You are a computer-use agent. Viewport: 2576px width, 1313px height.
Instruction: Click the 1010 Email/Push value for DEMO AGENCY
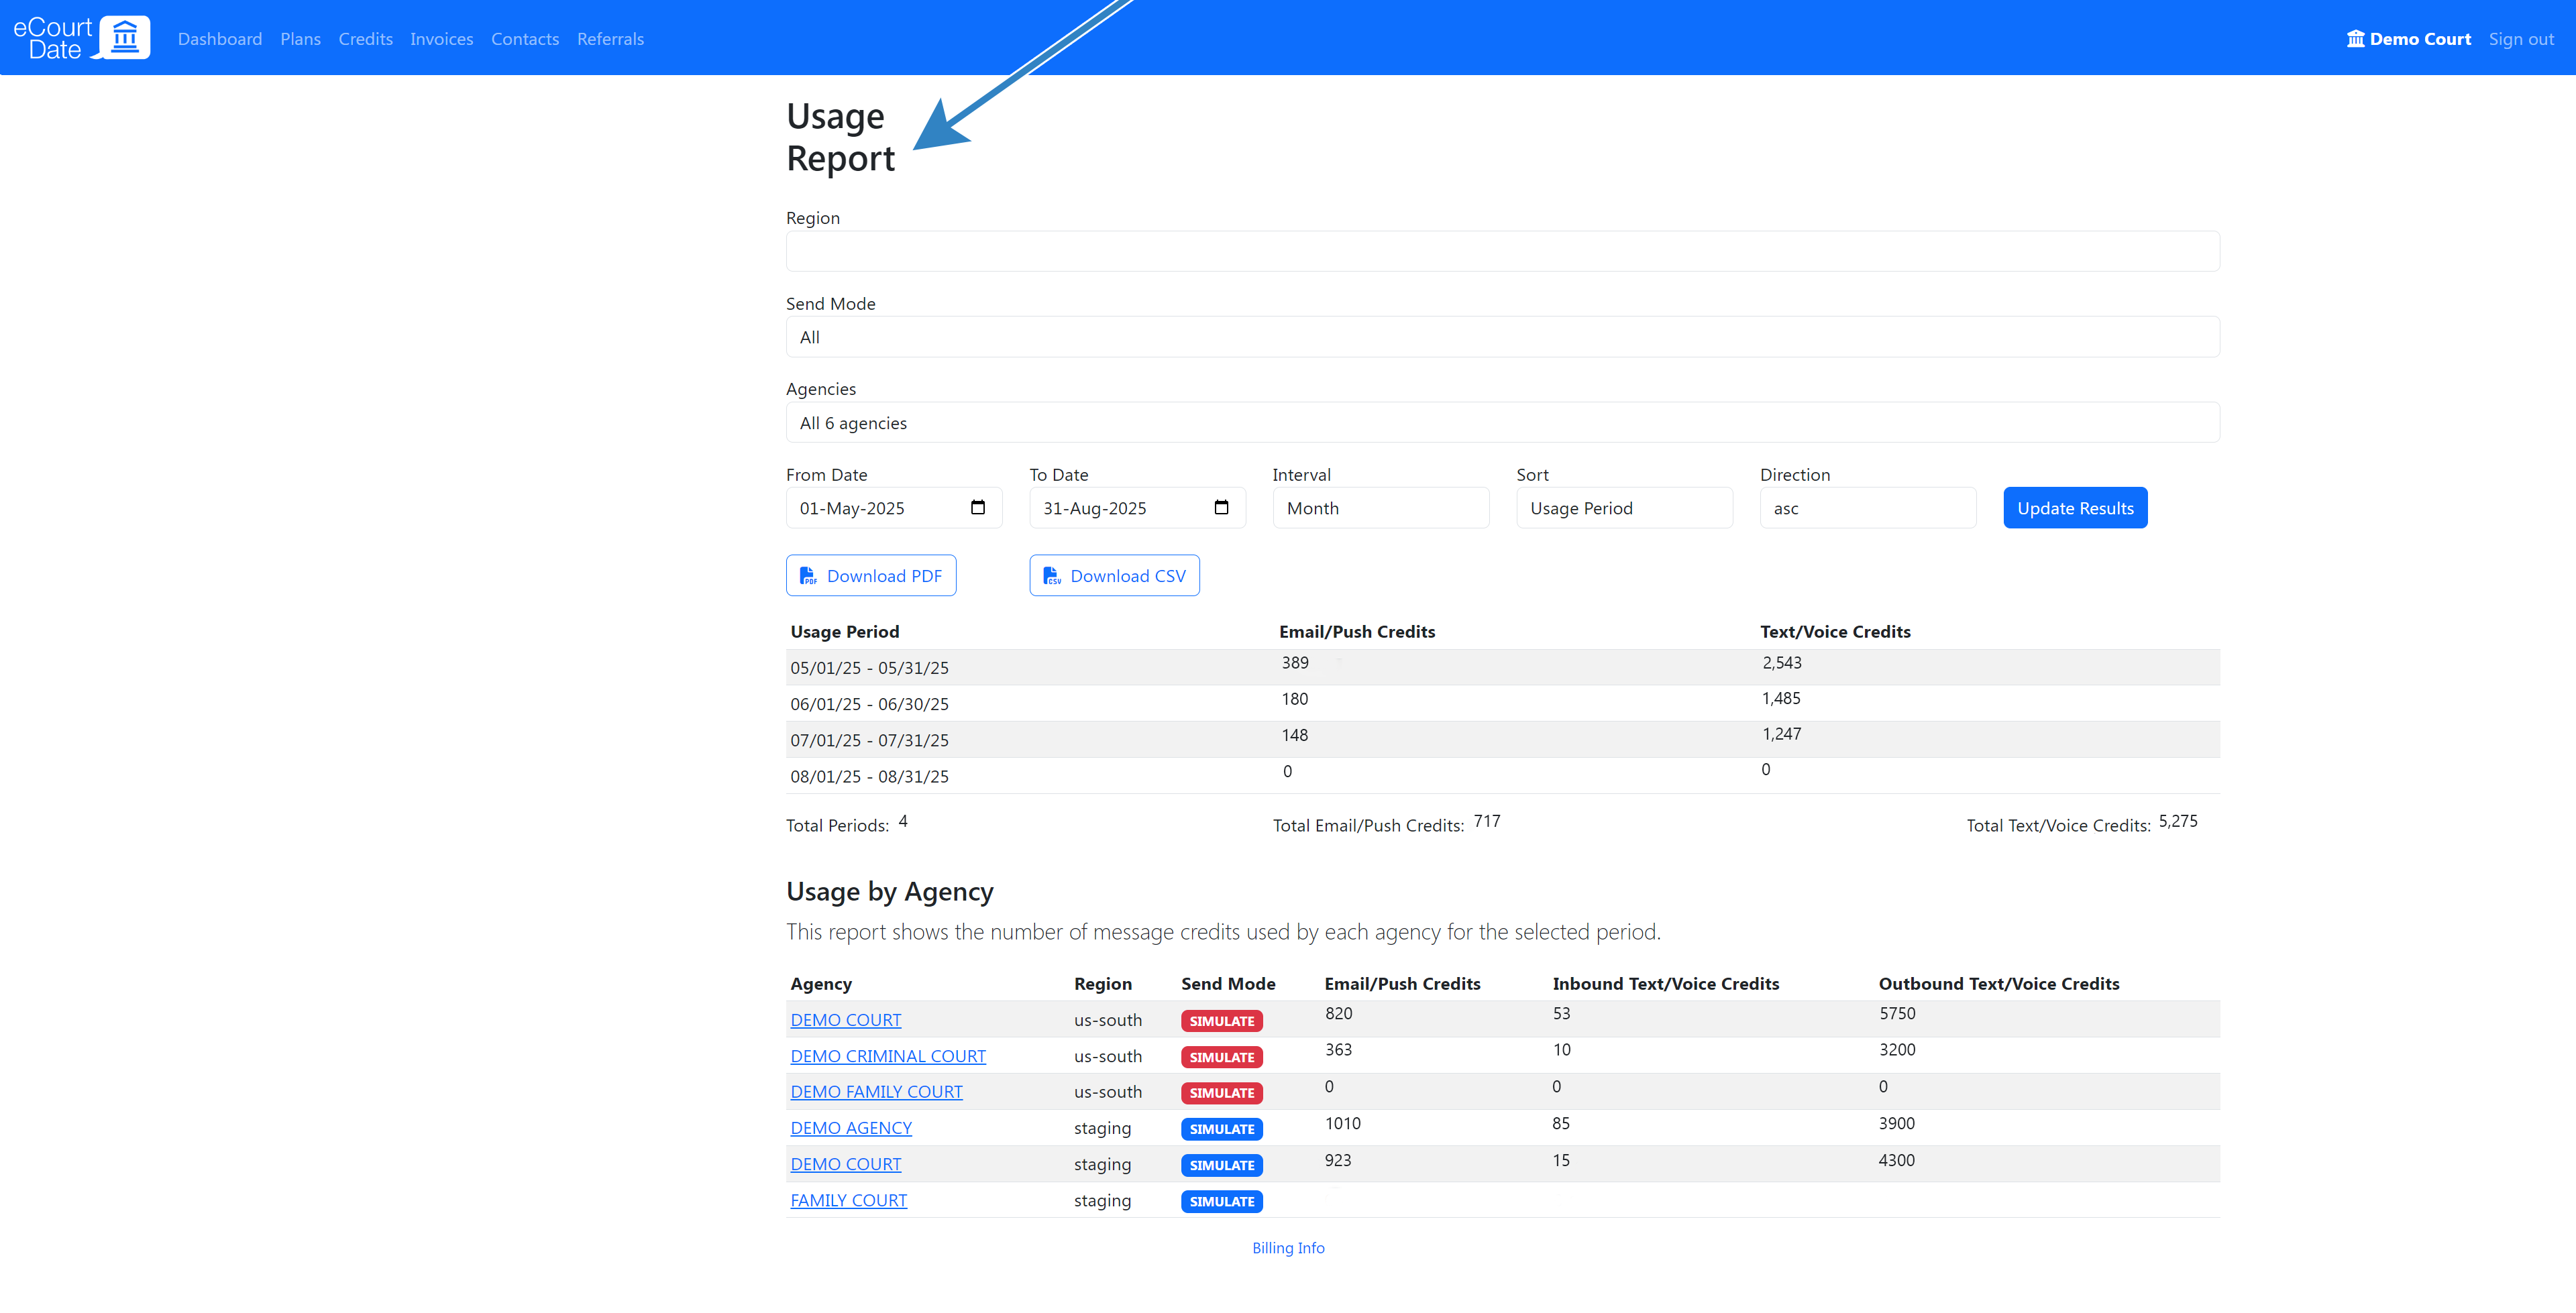coord(1343,1124)
